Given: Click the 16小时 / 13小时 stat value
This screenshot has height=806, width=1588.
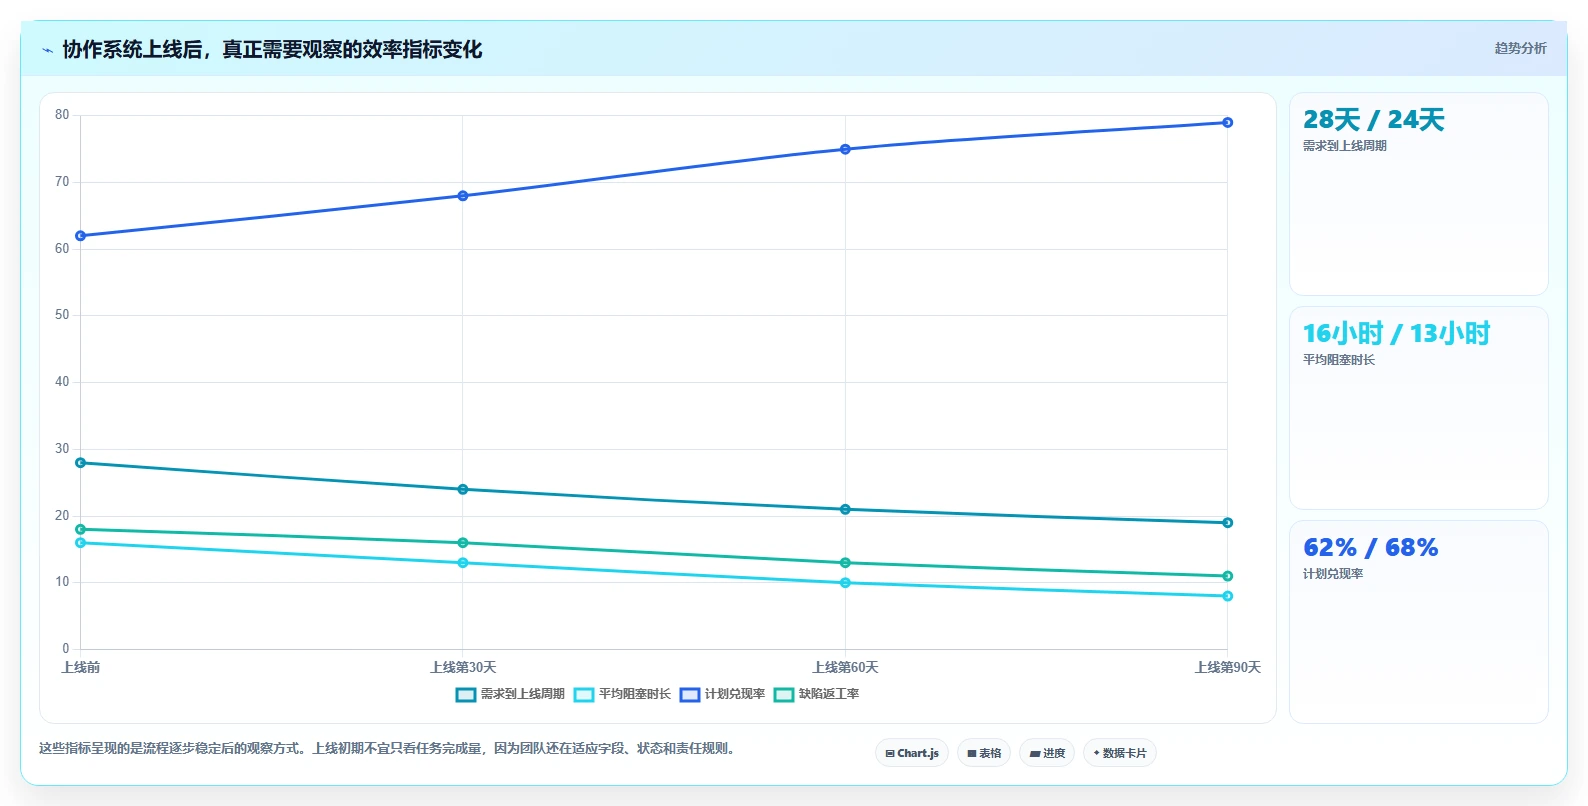Looking at the screenshot, I should tap(1396, 334).
